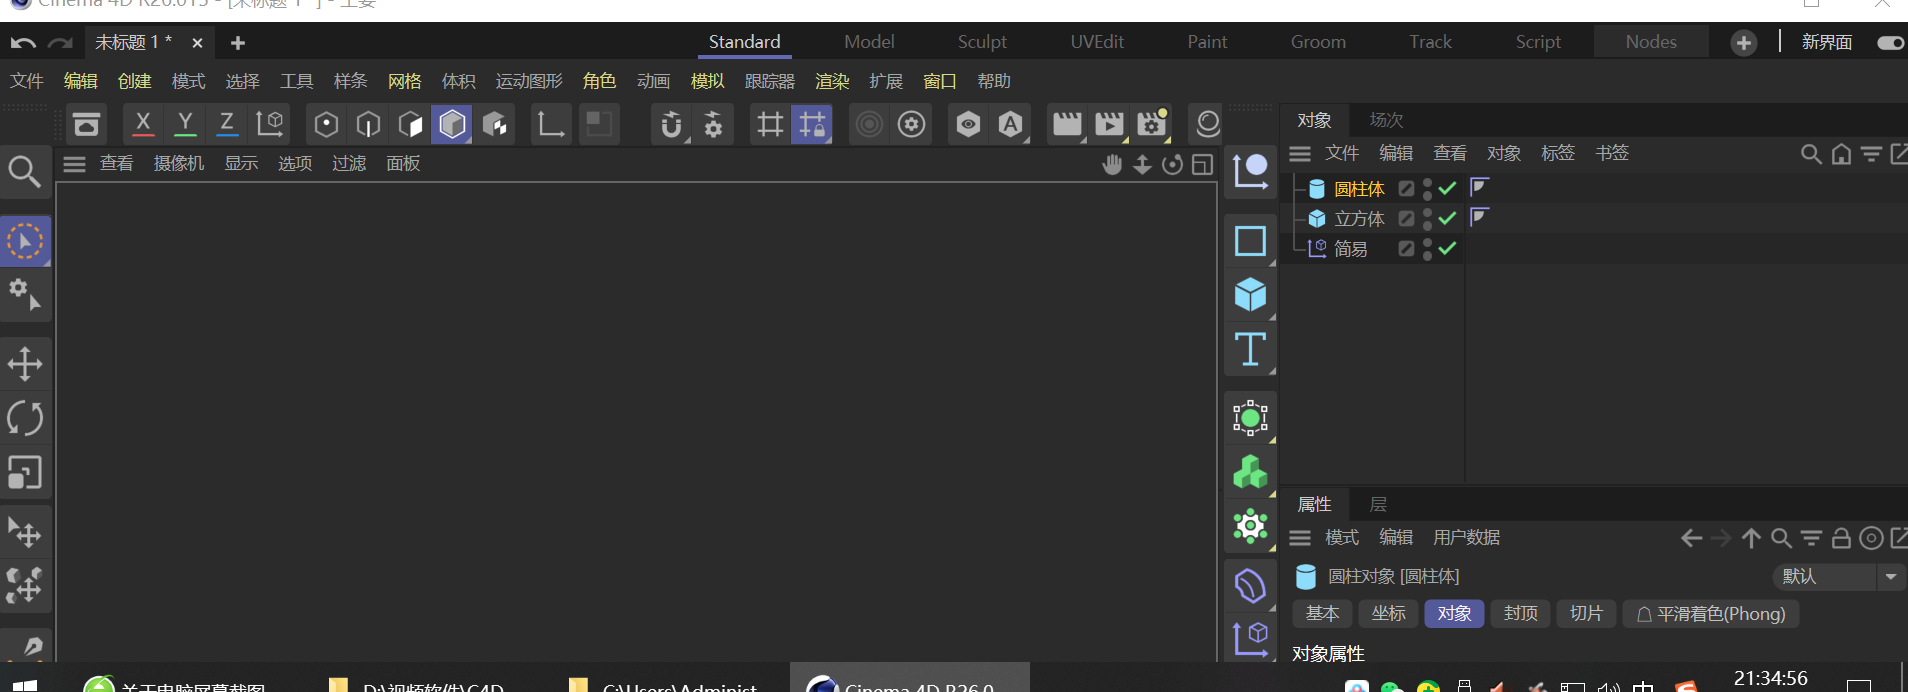The width and height of the screenshot is (1908, 692).
Task: Click the Object Manager hamburger menu icon
Action: pos(1300,154)
